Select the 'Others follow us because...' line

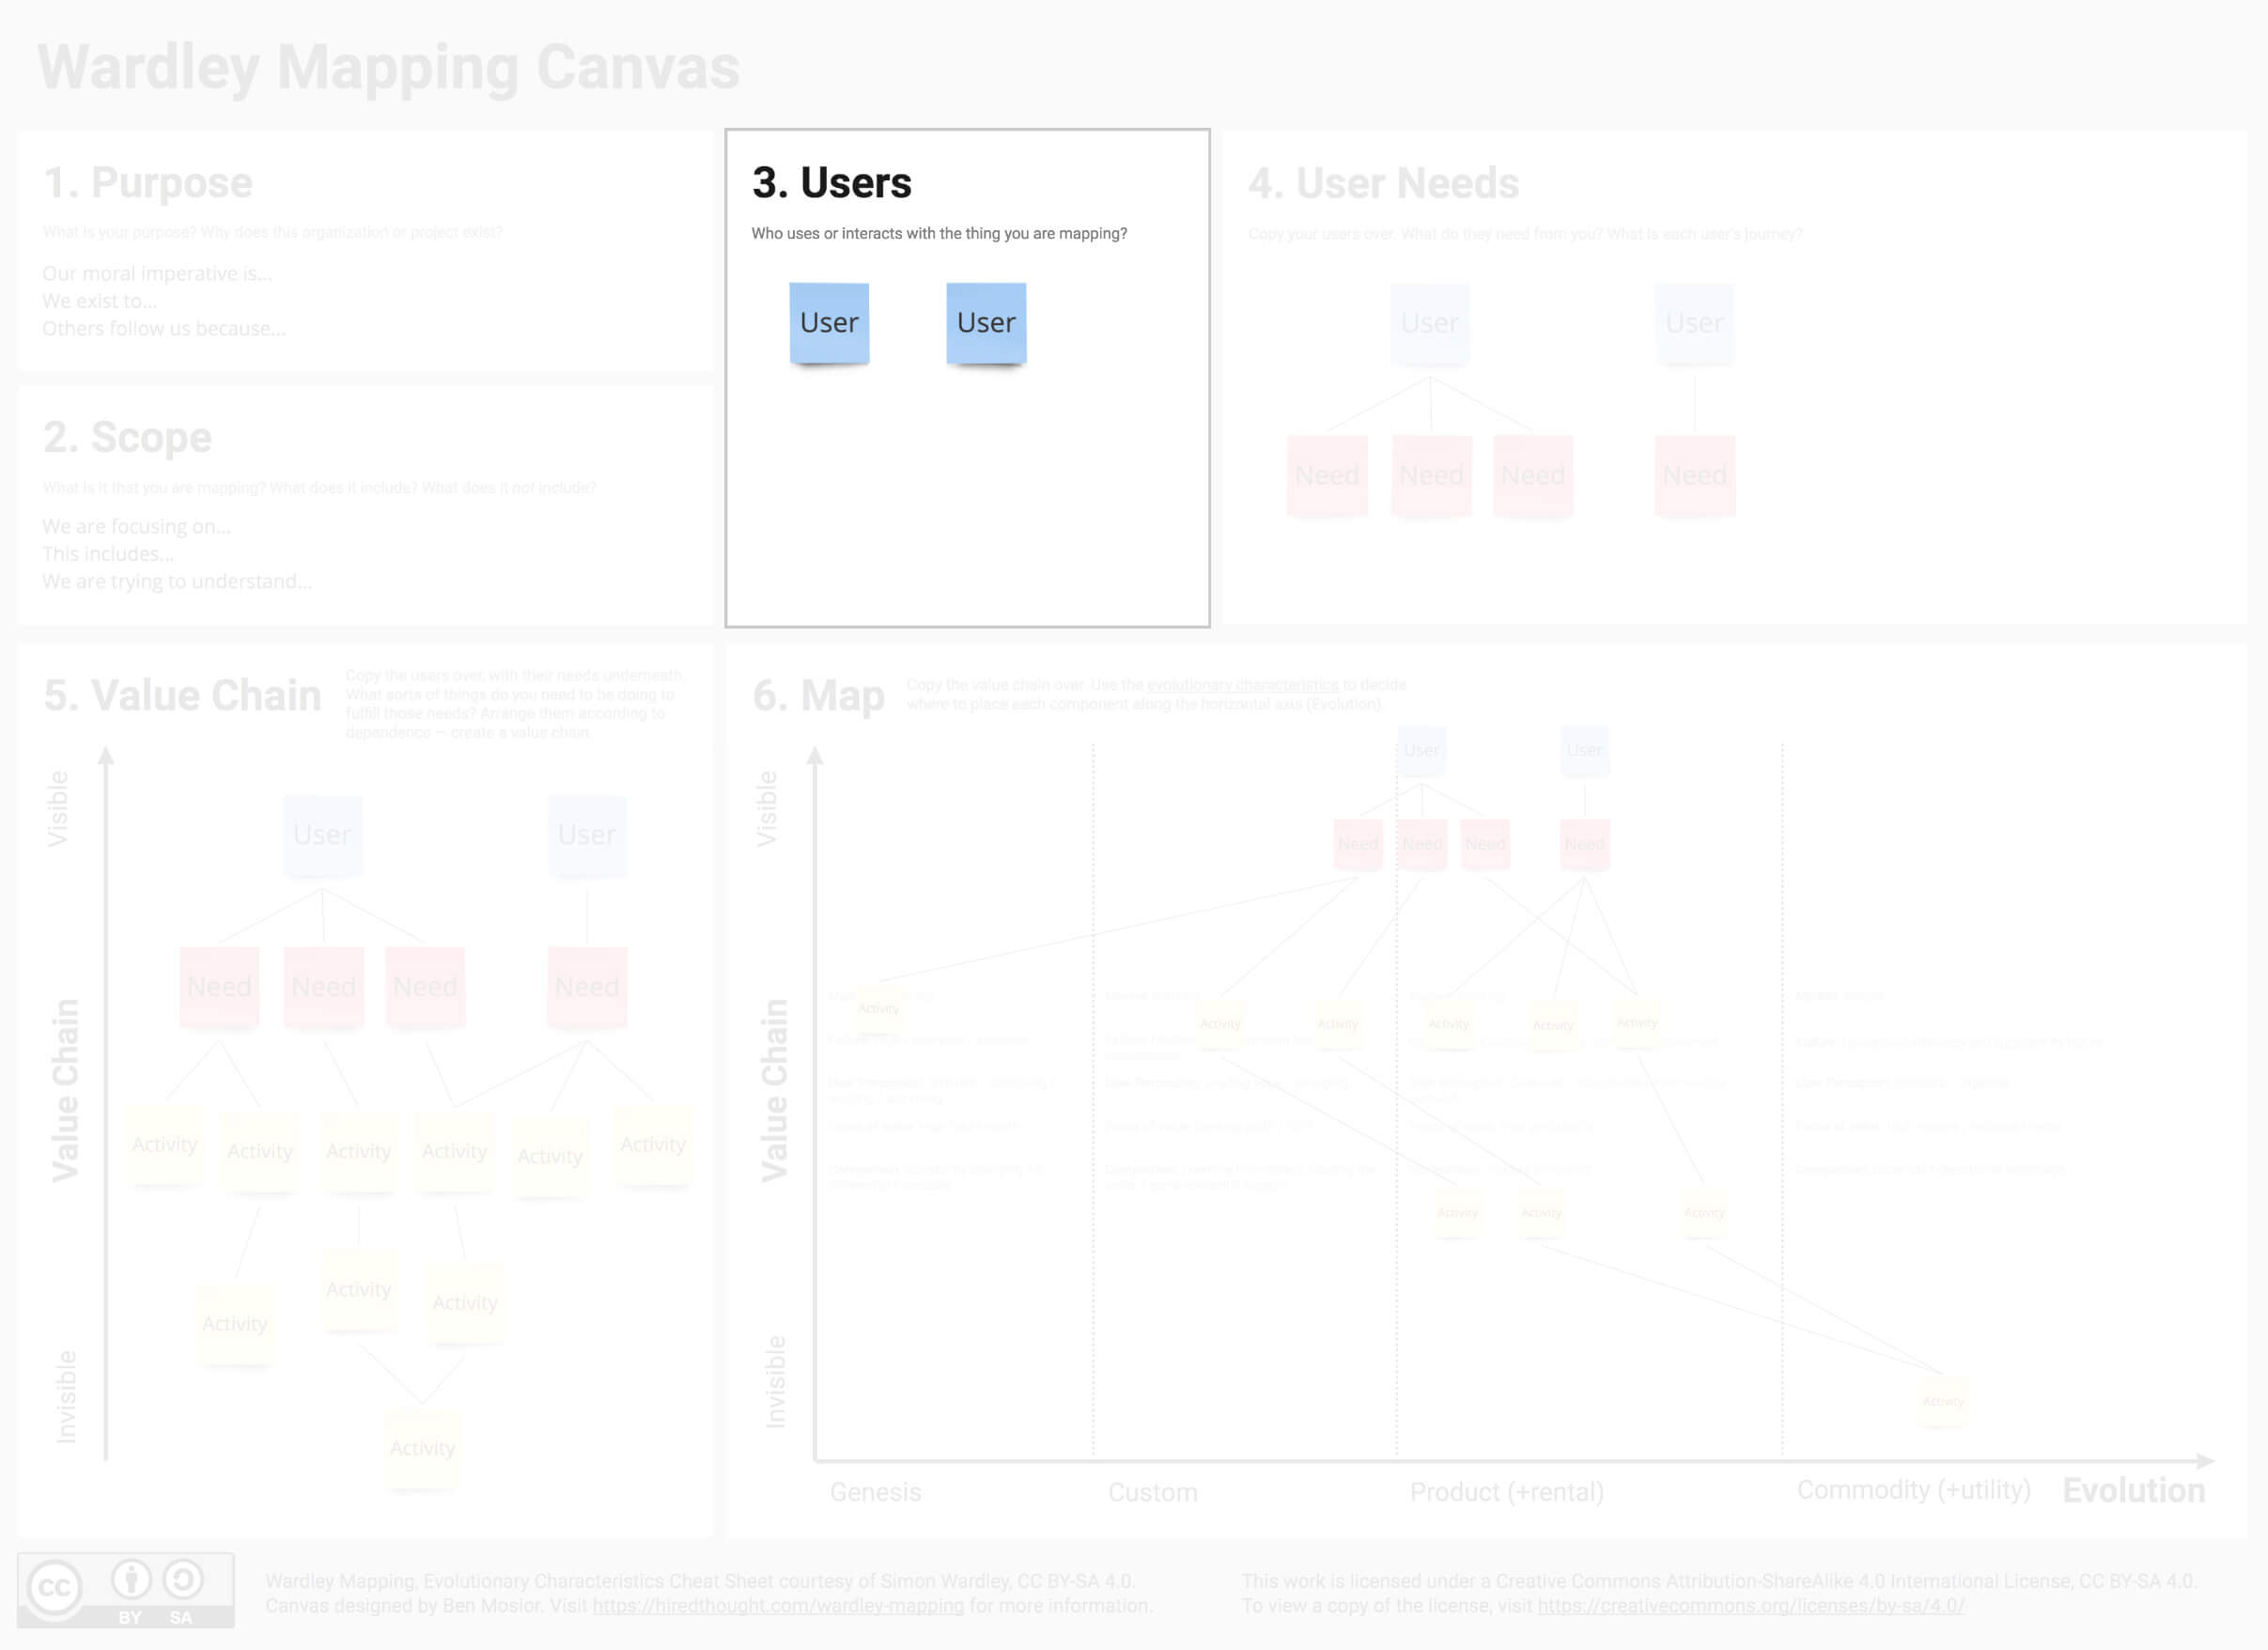(164, 328)
